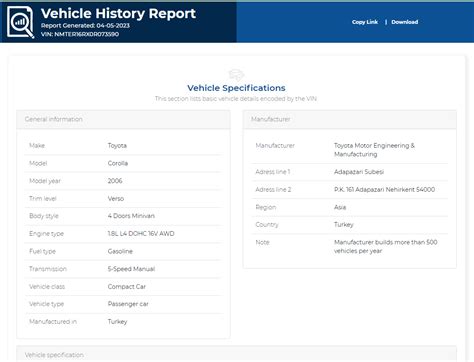474x362 pixels.
Task: Select the Compact Car value
Action: tap(127, 287)
